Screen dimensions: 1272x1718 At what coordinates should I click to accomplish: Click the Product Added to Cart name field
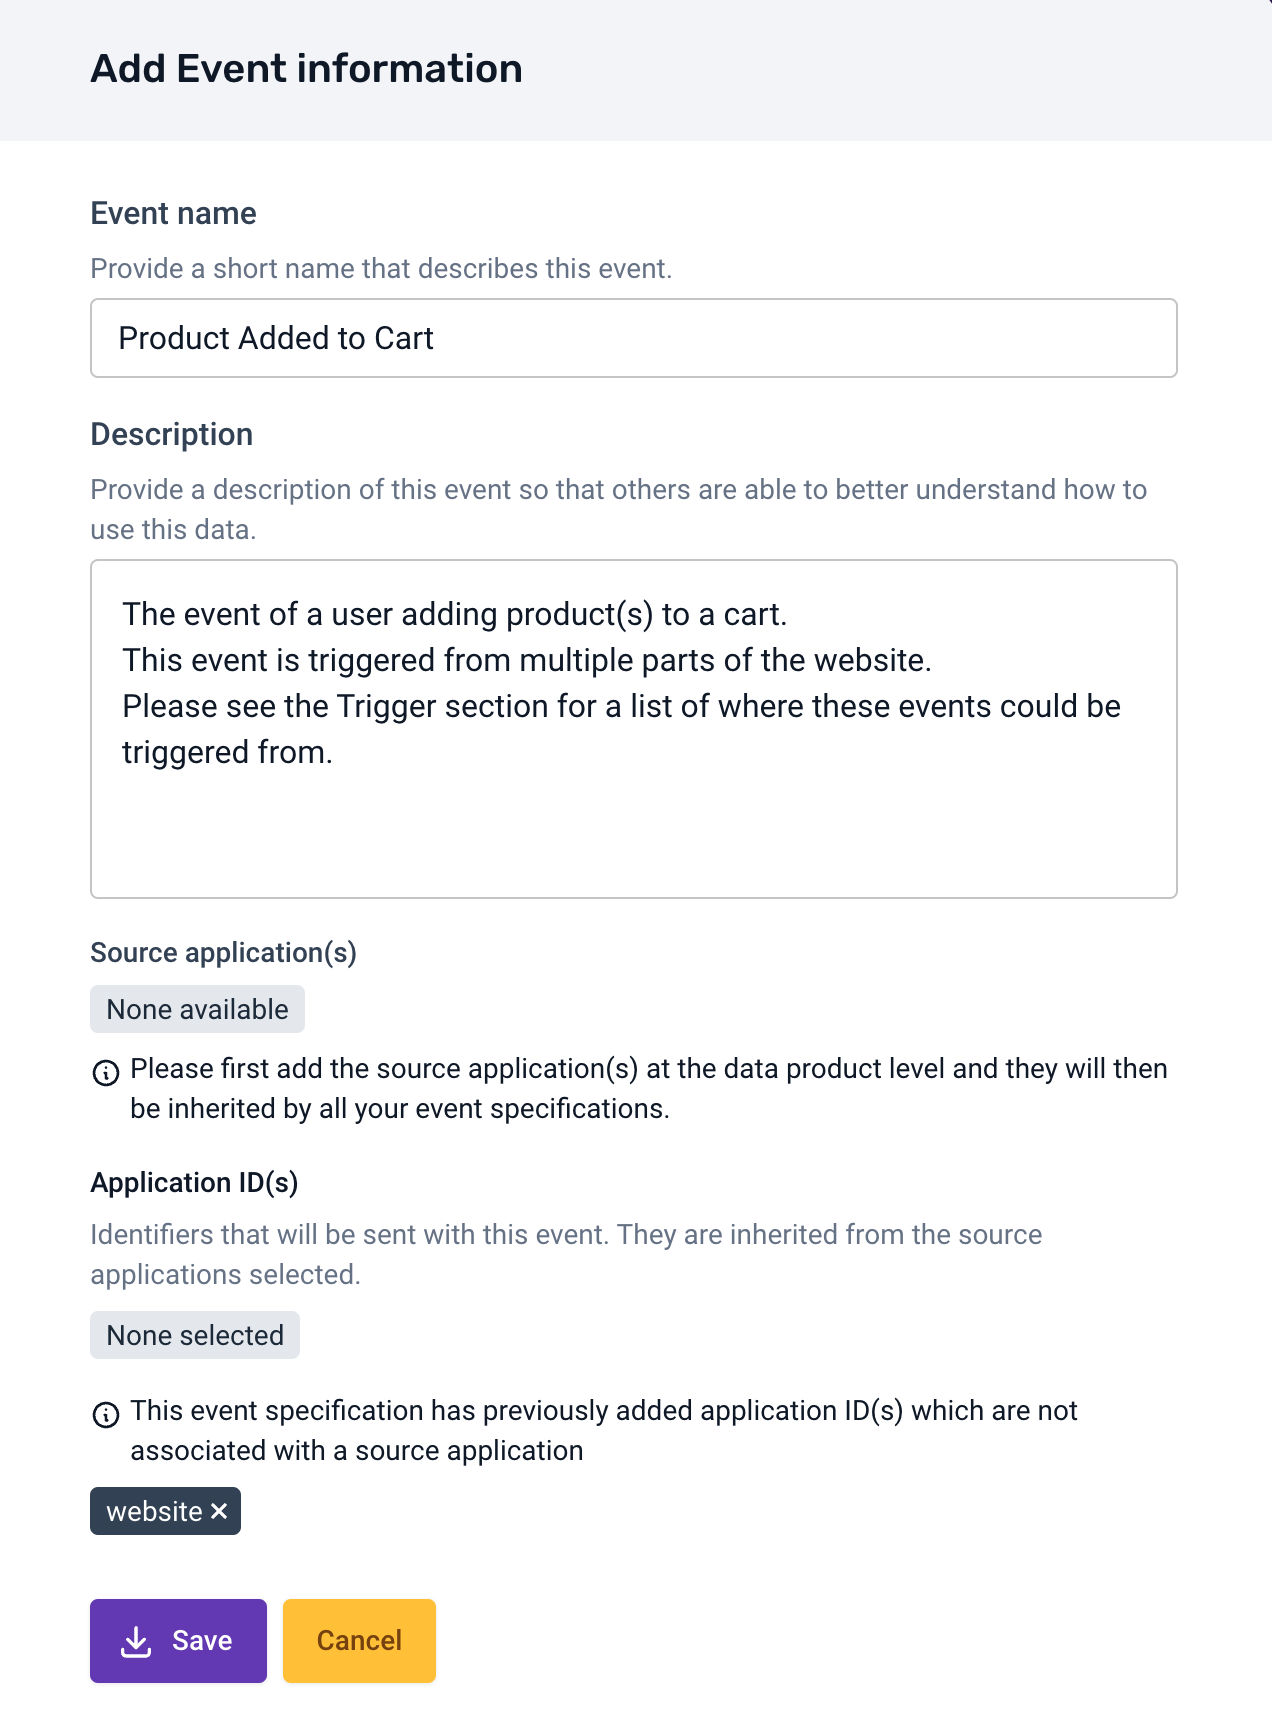point(633,338)
